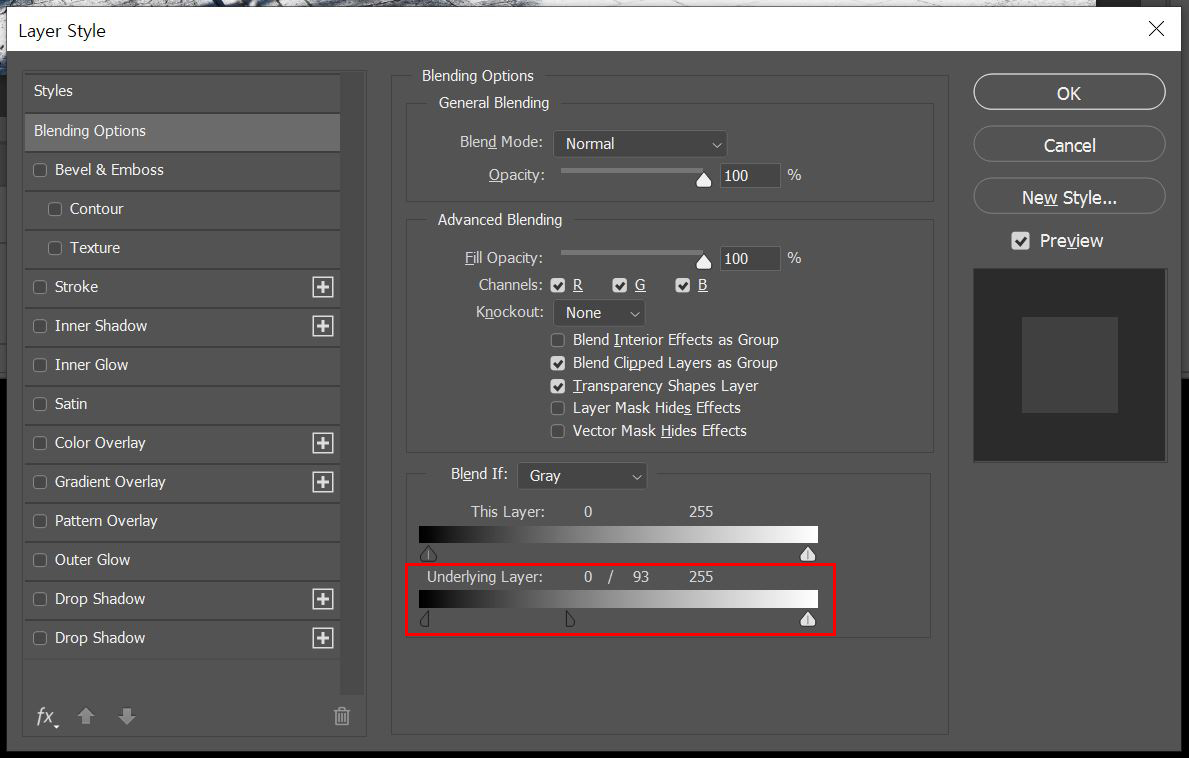Click the Opacity percentage field
This screenshot has height=758, width=1189.
click(749, 176)
